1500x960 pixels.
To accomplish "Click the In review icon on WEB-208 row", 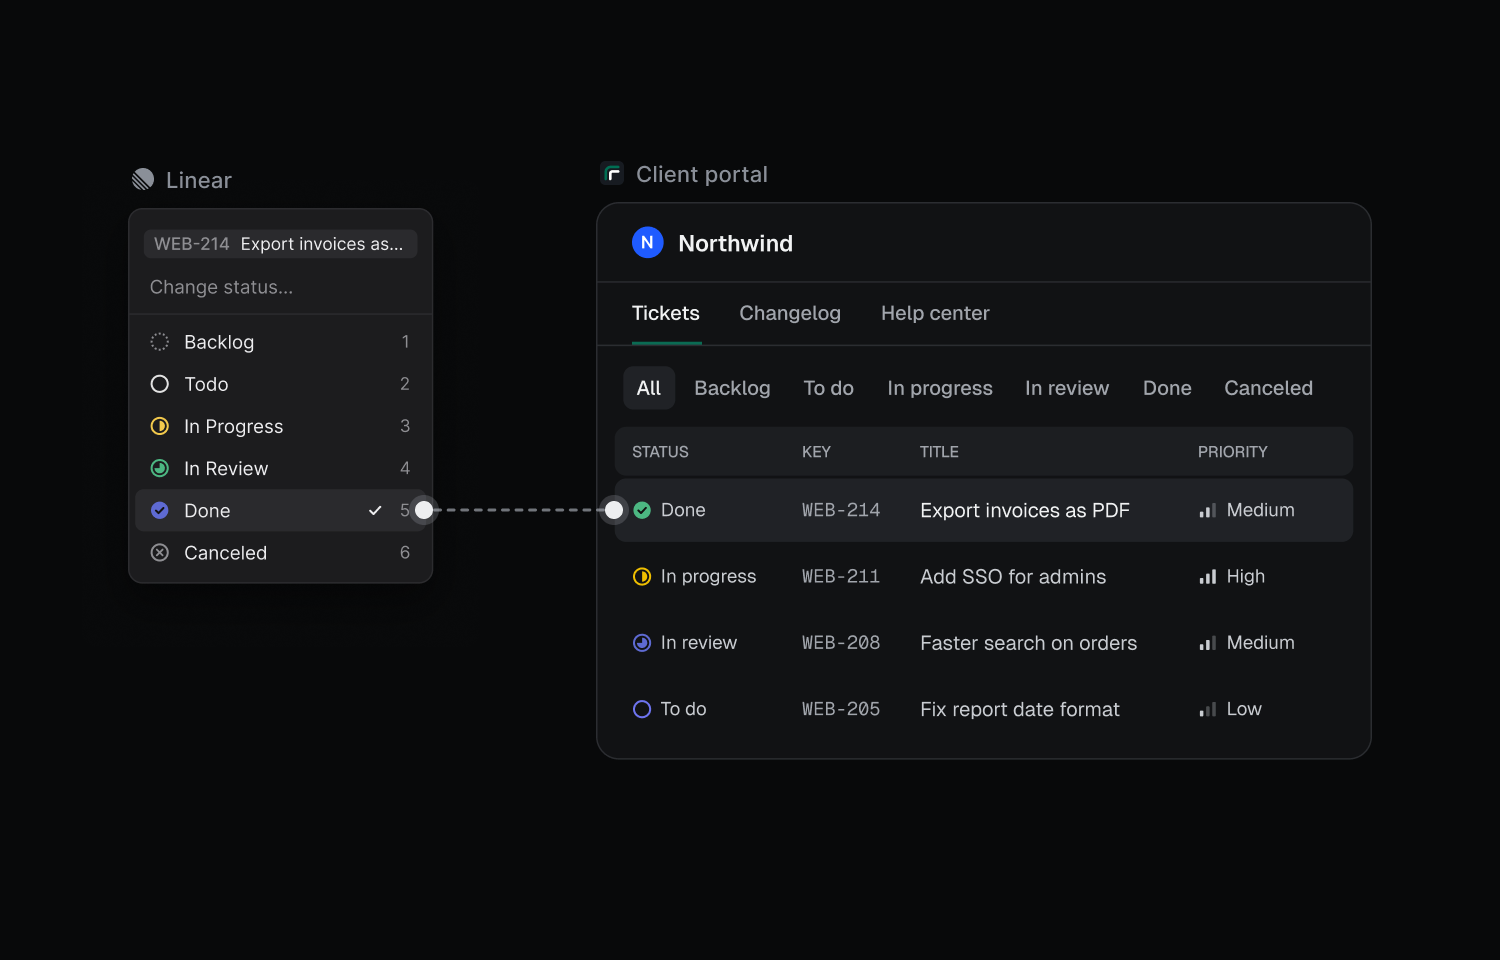I will tap(642, 643).
